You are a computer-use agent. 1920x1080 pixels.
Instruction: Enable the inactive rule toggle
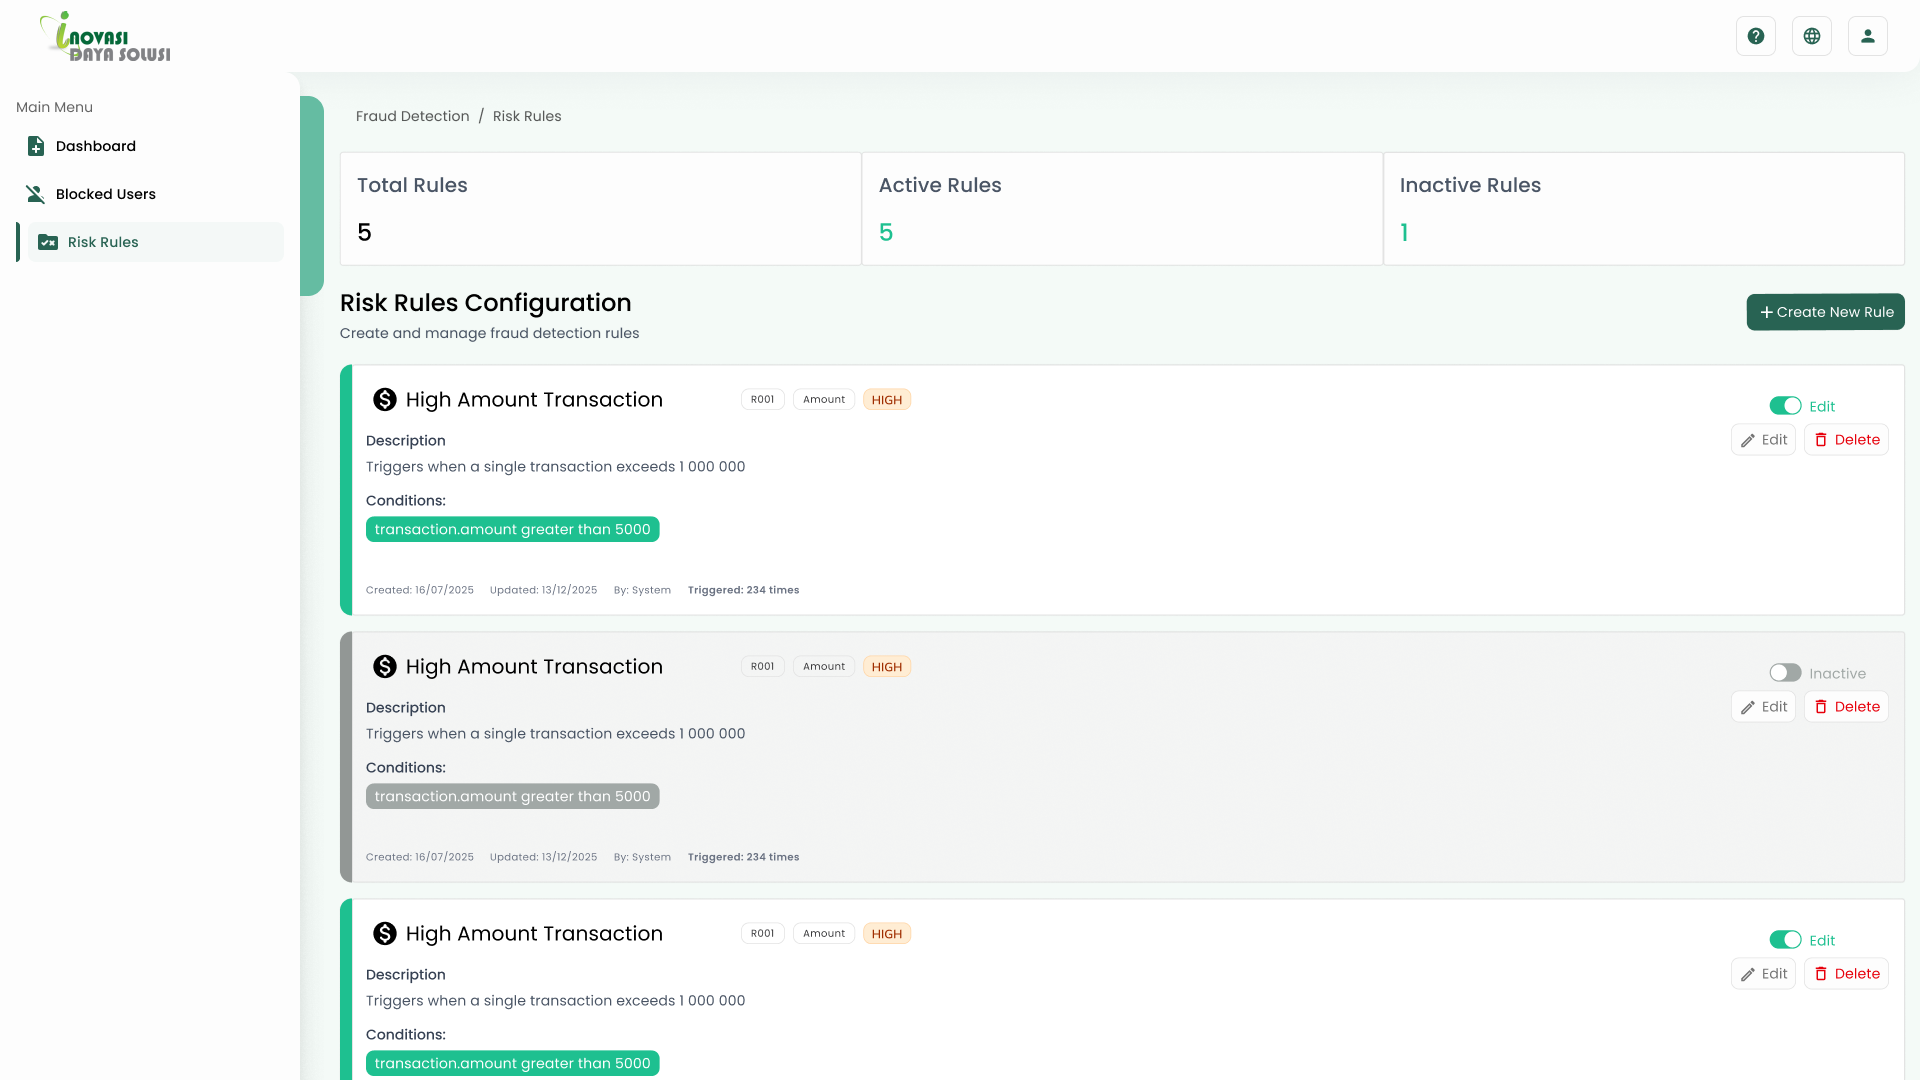(1785, 673)
